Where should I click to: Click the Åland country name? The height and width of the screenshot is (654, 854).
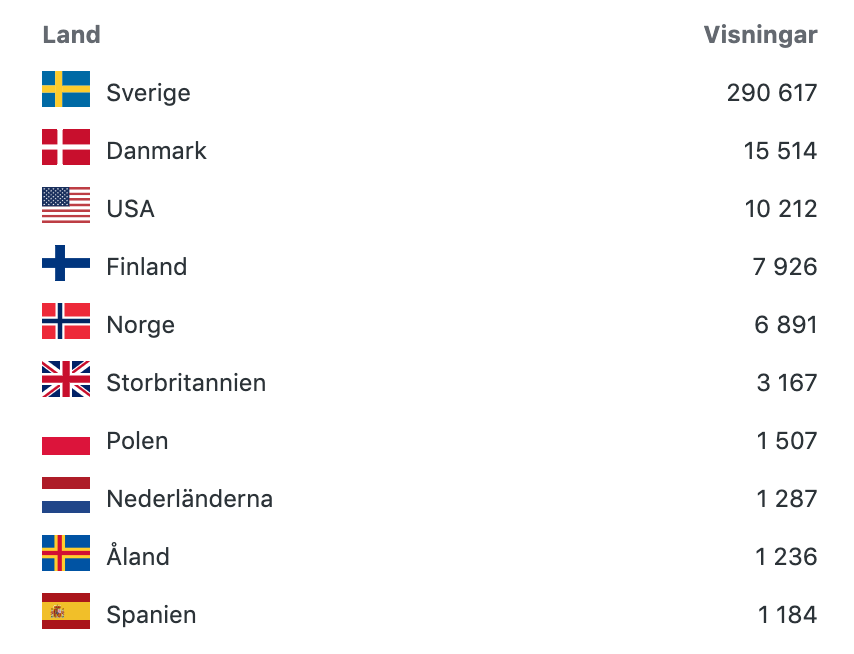(138, 556)
